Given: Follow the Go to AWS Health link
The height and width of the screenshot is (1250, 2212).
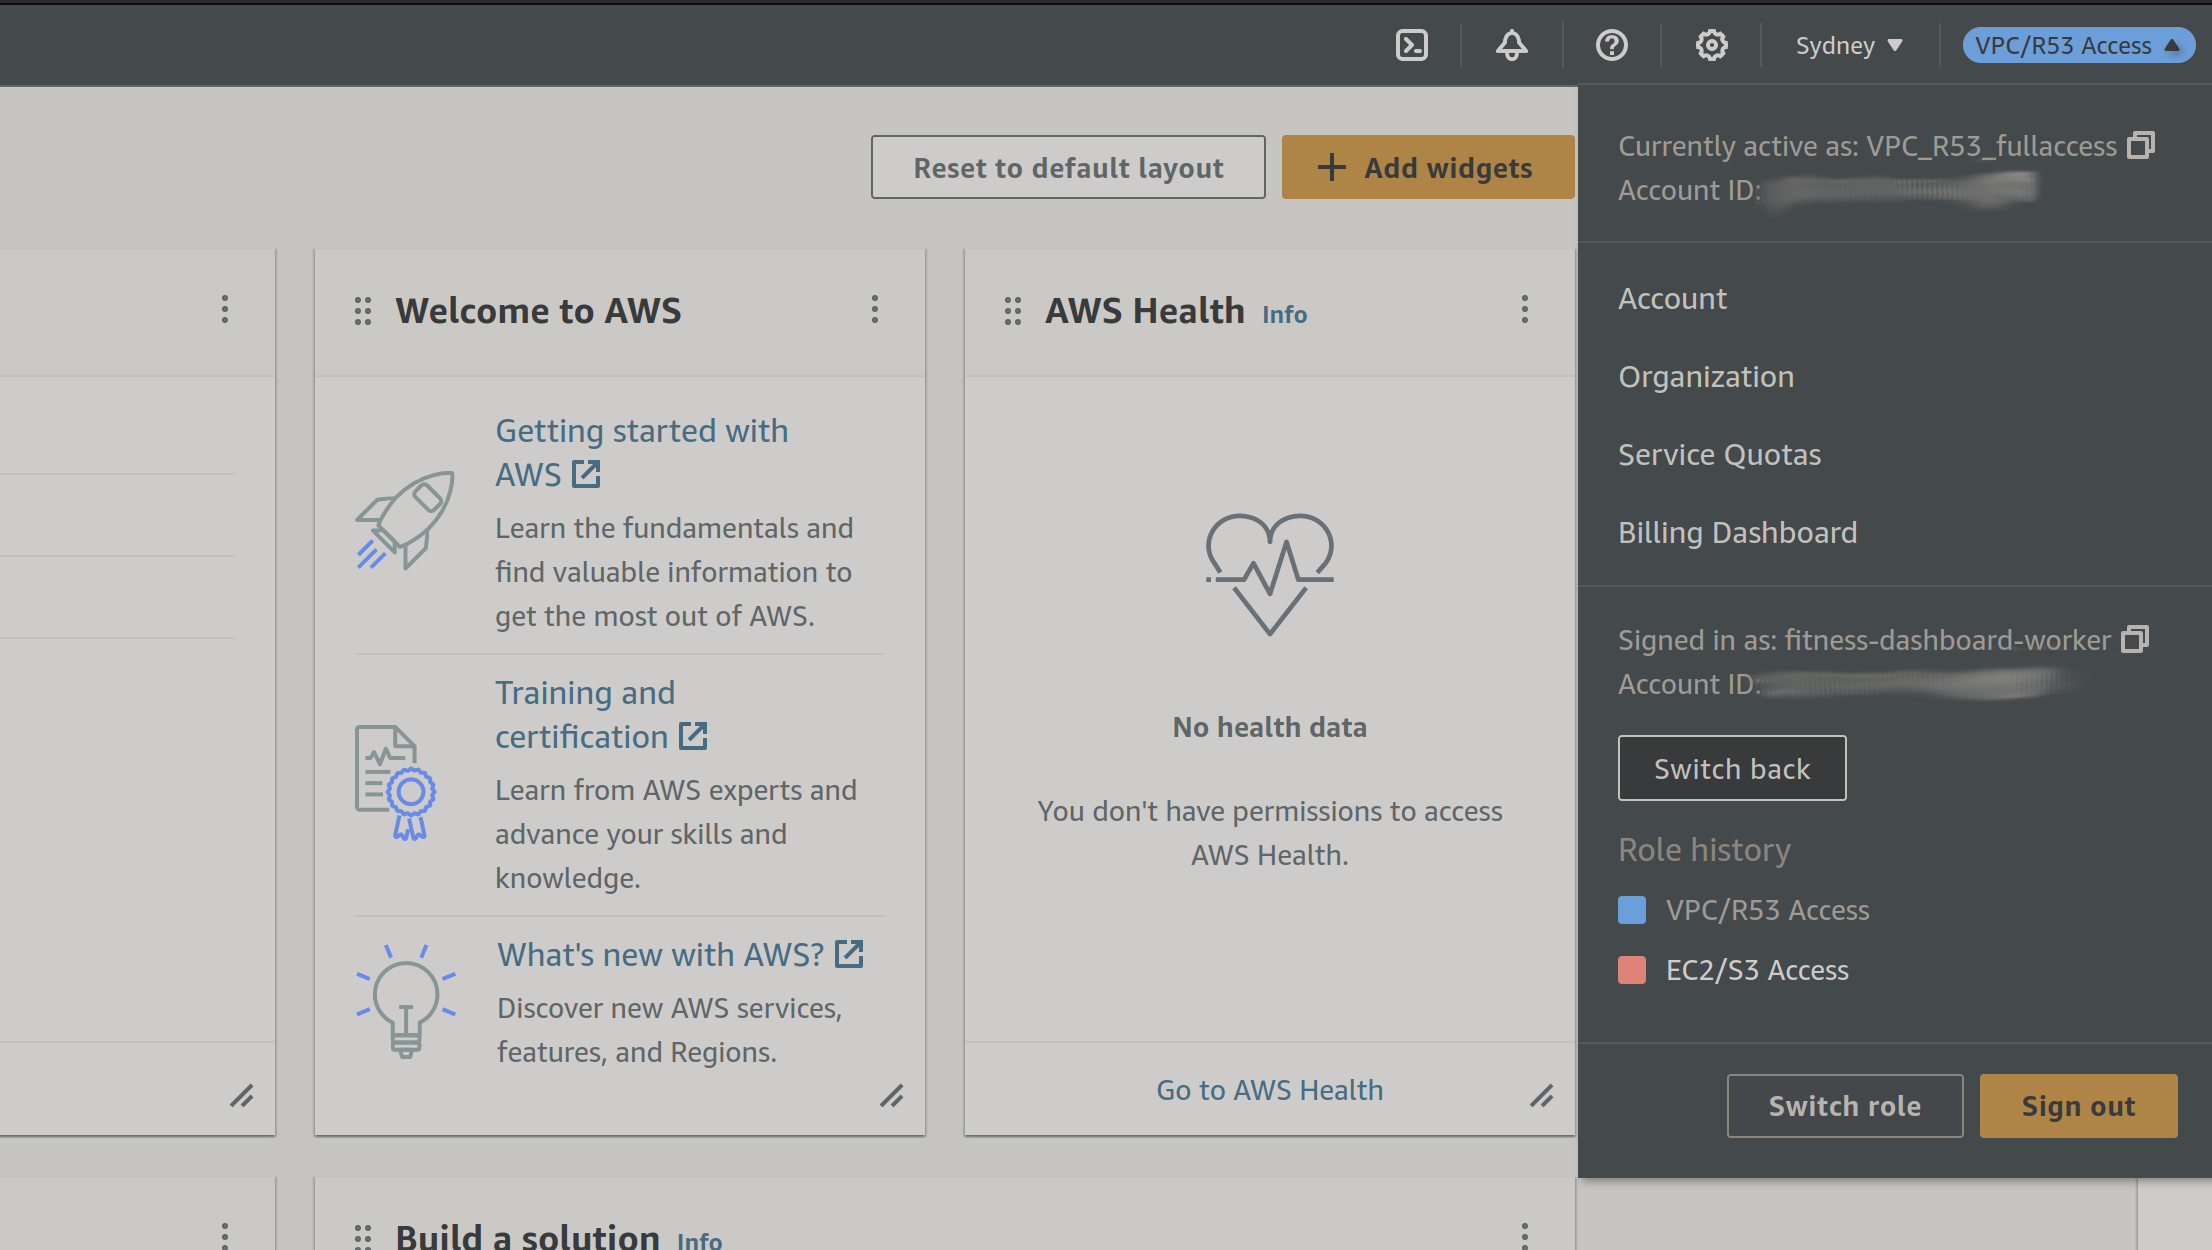Looking at the screenshot, I should [x=1269, y=1090].
